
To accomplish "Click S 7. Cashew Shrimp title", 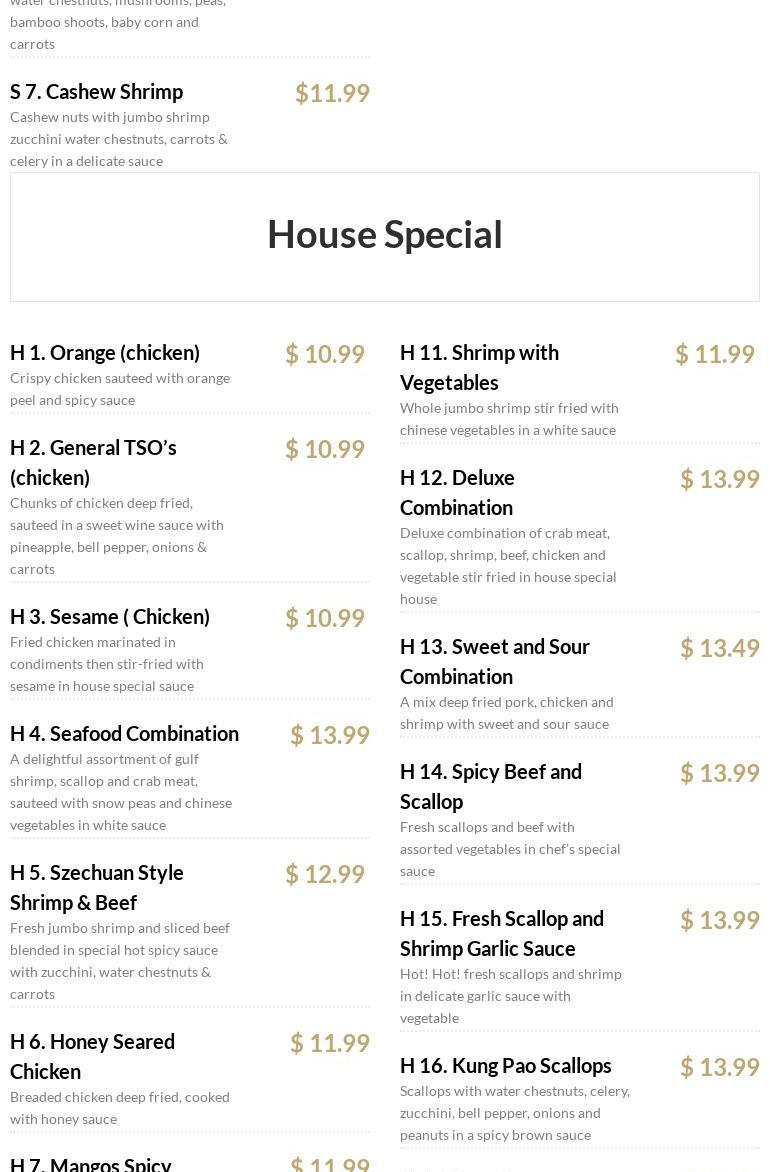I will (96, 92).
